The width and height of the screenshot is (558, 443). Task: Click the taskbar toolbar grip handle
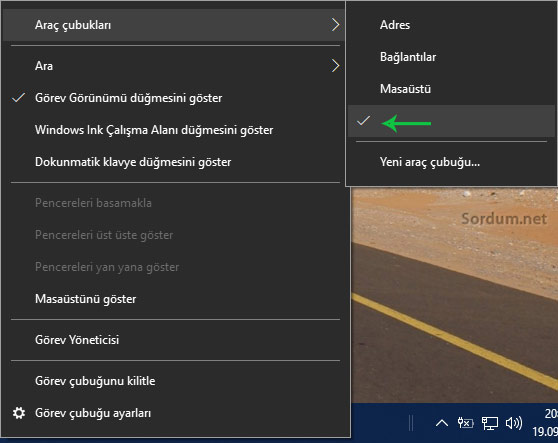coord(411,423)
